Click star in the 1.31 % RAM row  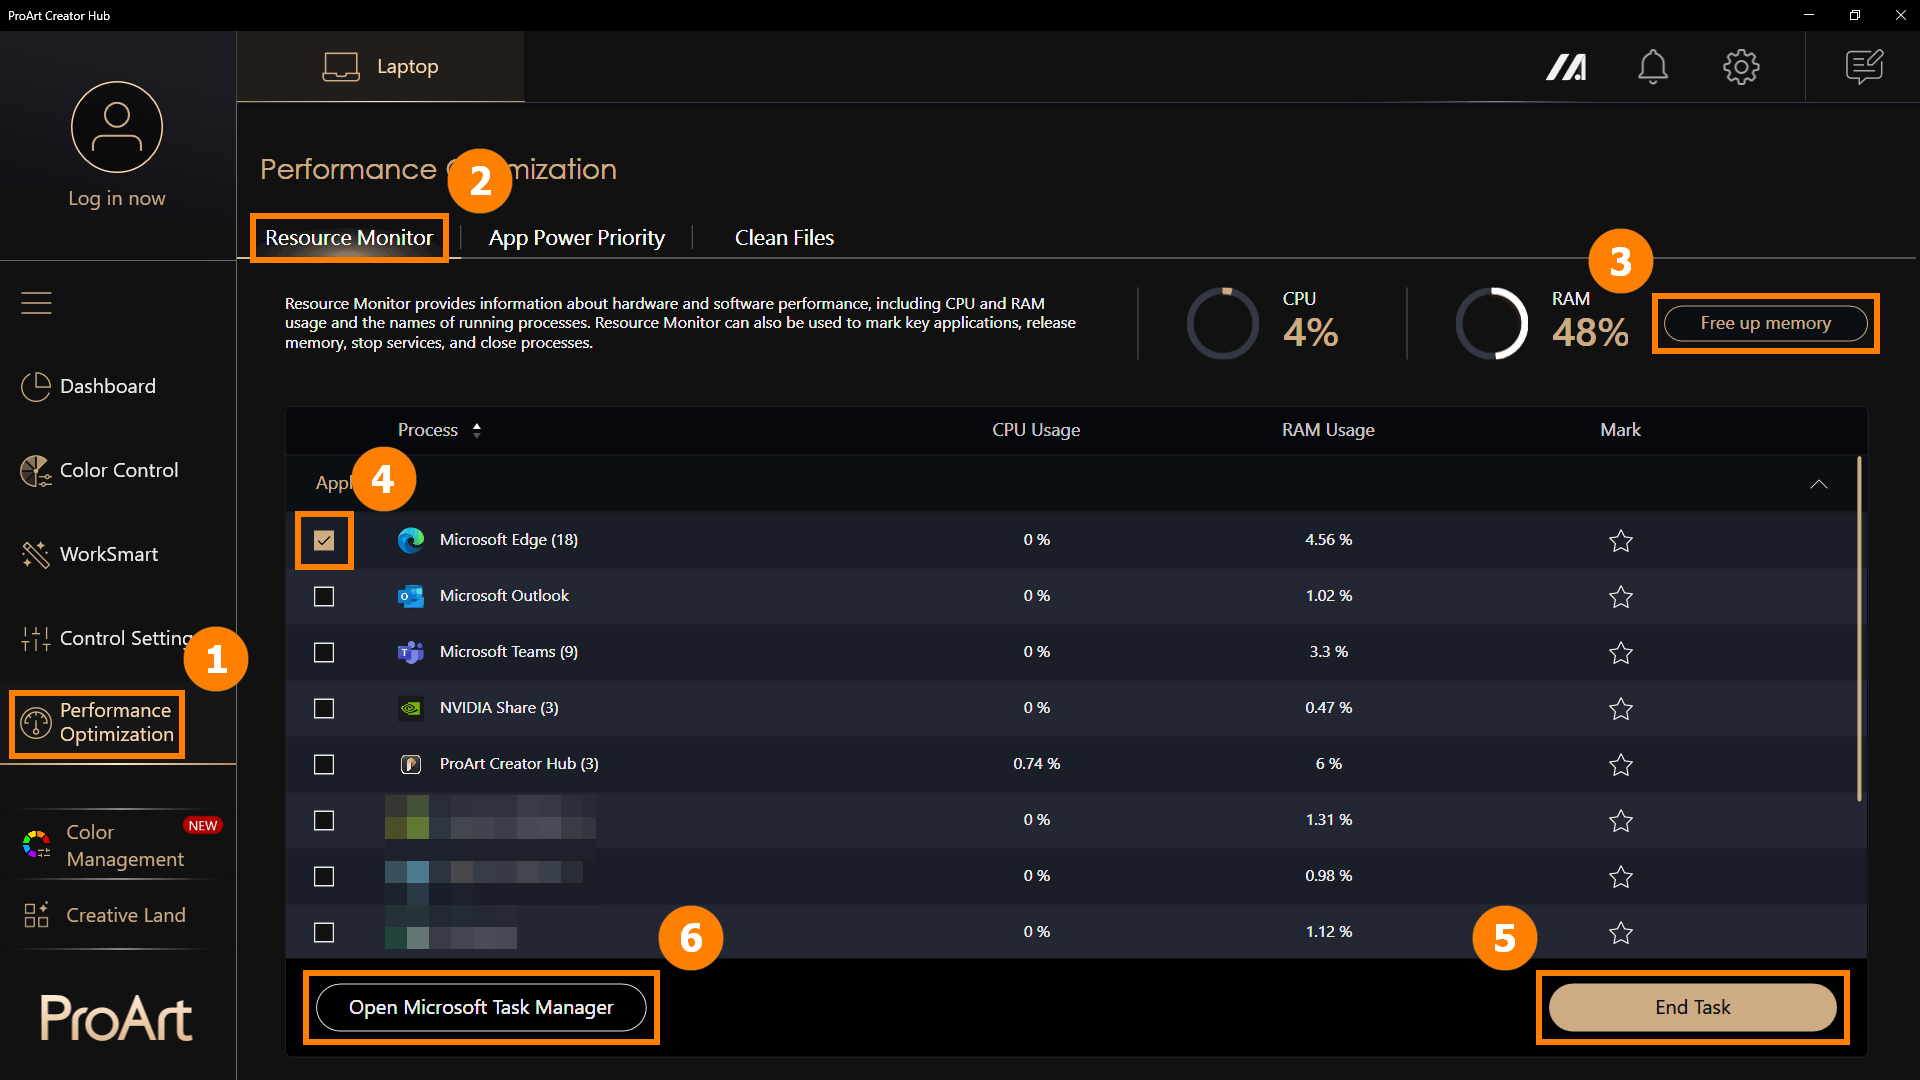1621,820
